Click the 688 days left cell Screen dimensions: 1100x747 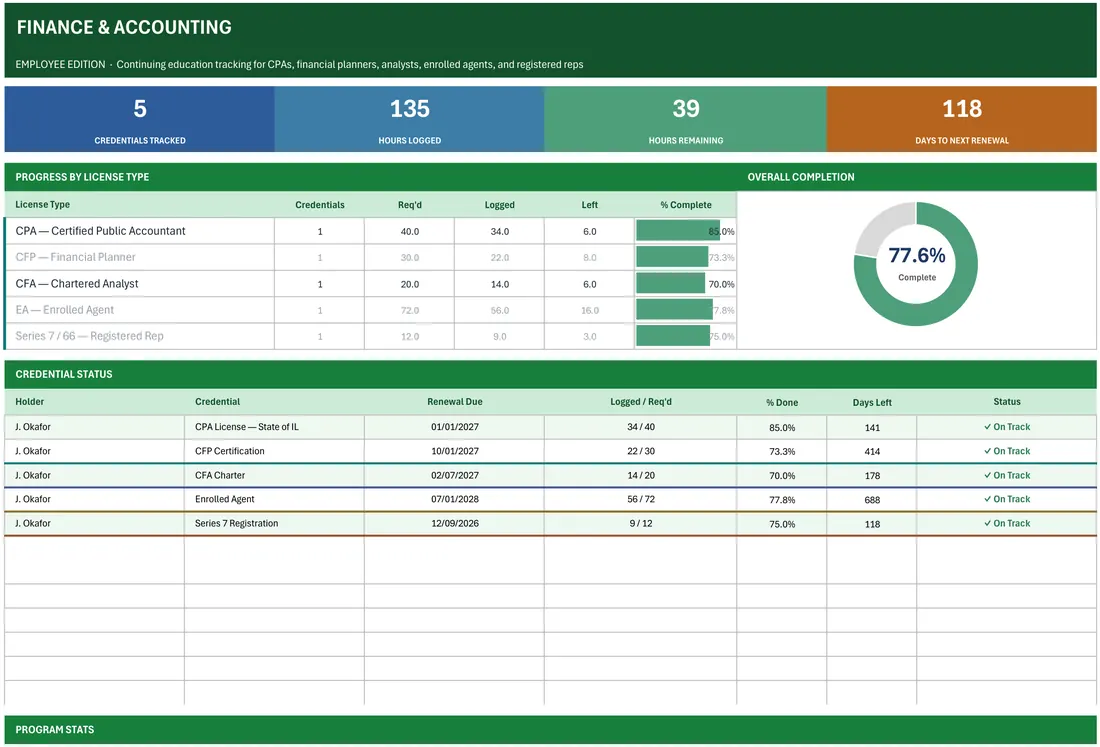(x=872, y=500)
